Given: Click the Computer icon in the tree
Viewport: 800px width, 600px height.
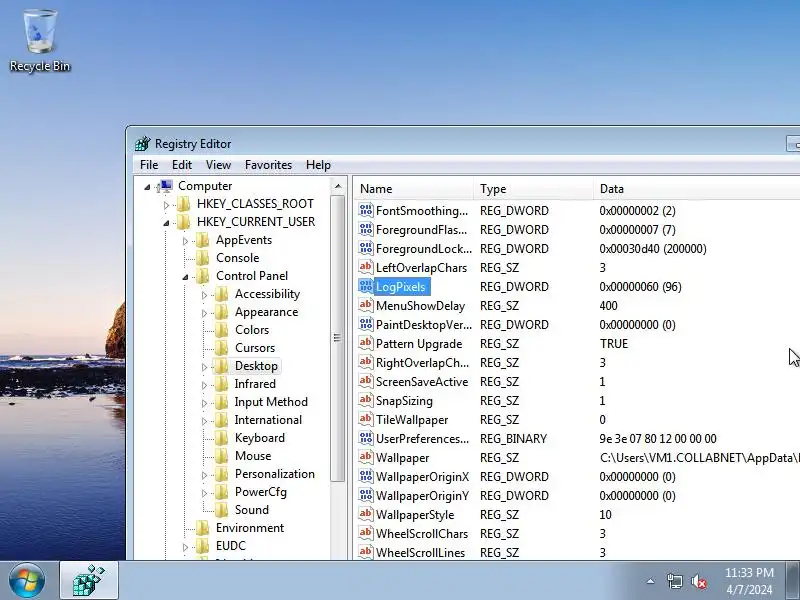Looking at the screenshot, I should coord(166,186).
